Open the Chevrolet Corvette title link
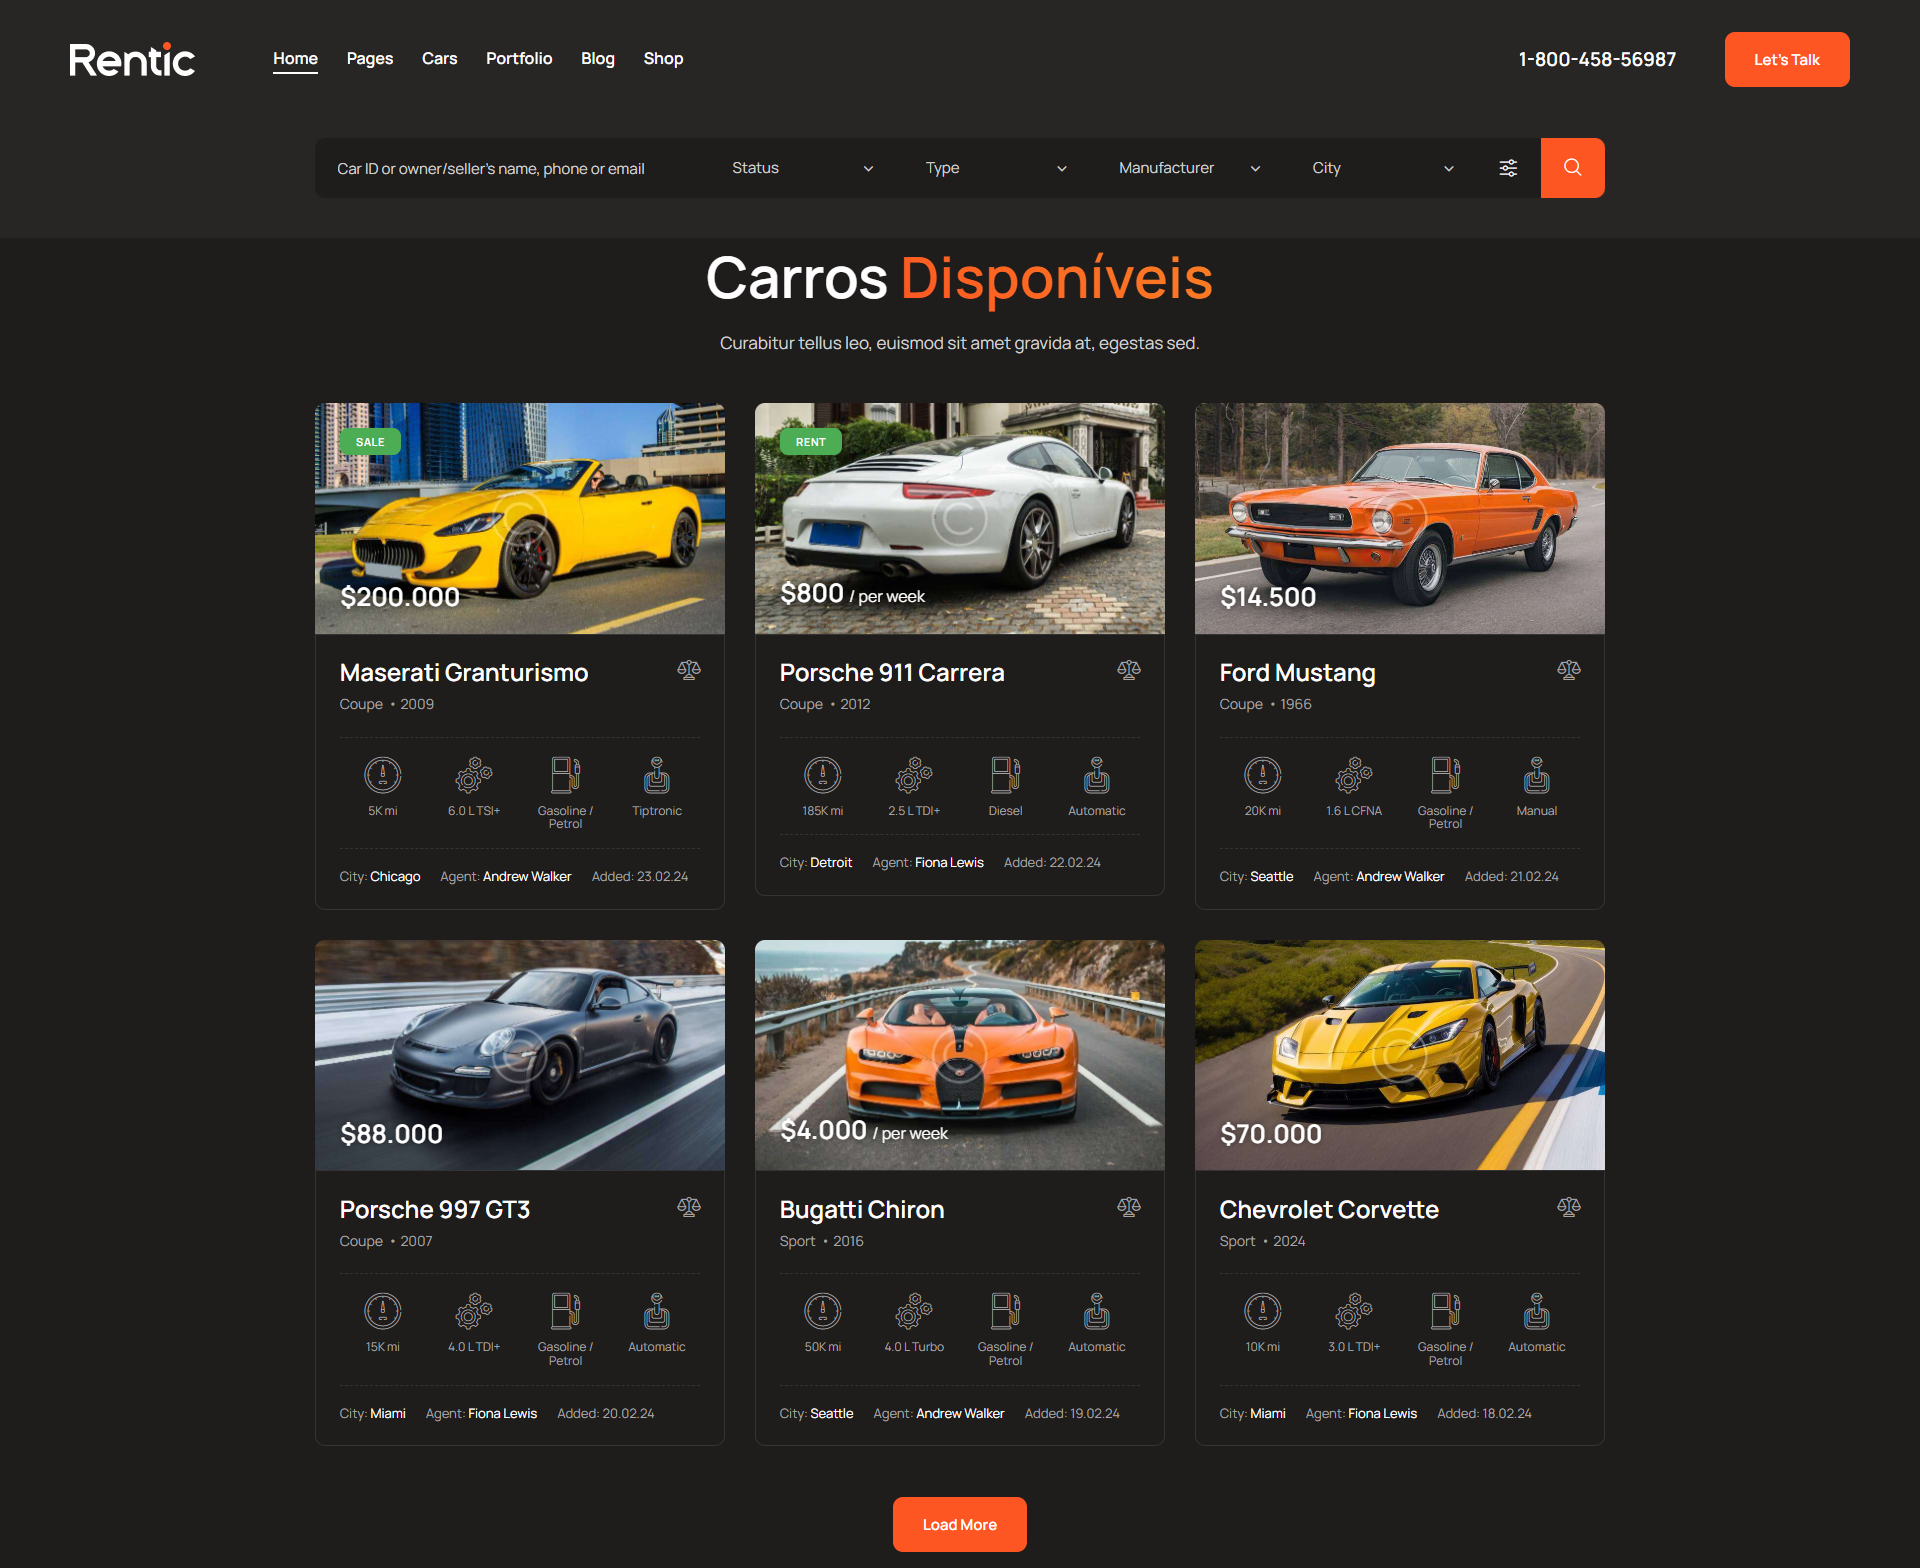 [1329, 1210]
